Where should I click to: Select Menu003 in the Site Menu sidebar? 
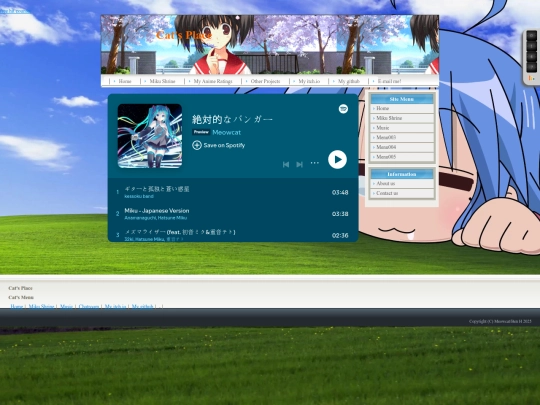point(402,137)
